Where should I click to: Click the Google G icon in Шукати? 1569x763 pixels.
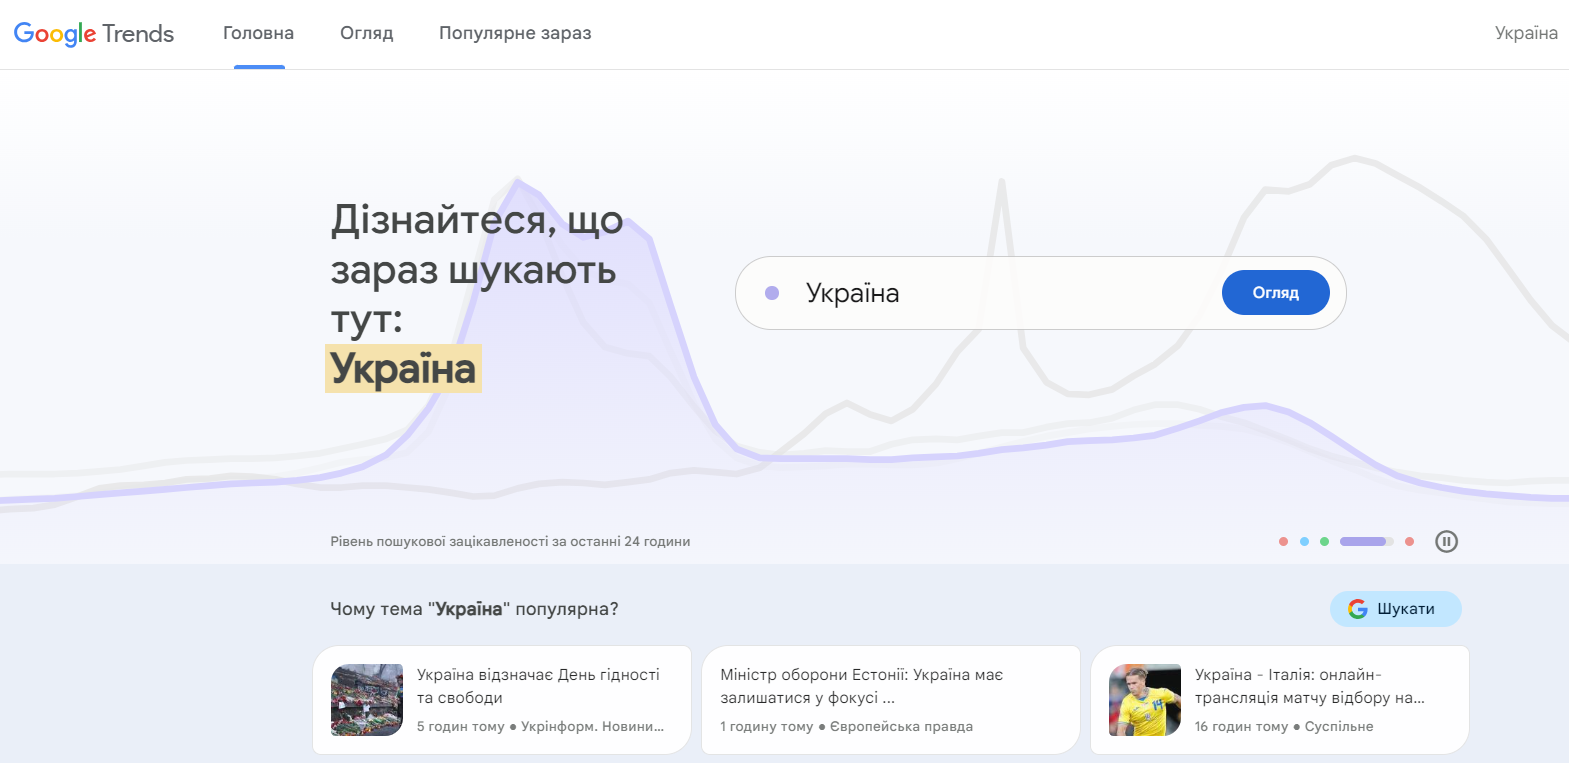click(x=1357, y=609)
